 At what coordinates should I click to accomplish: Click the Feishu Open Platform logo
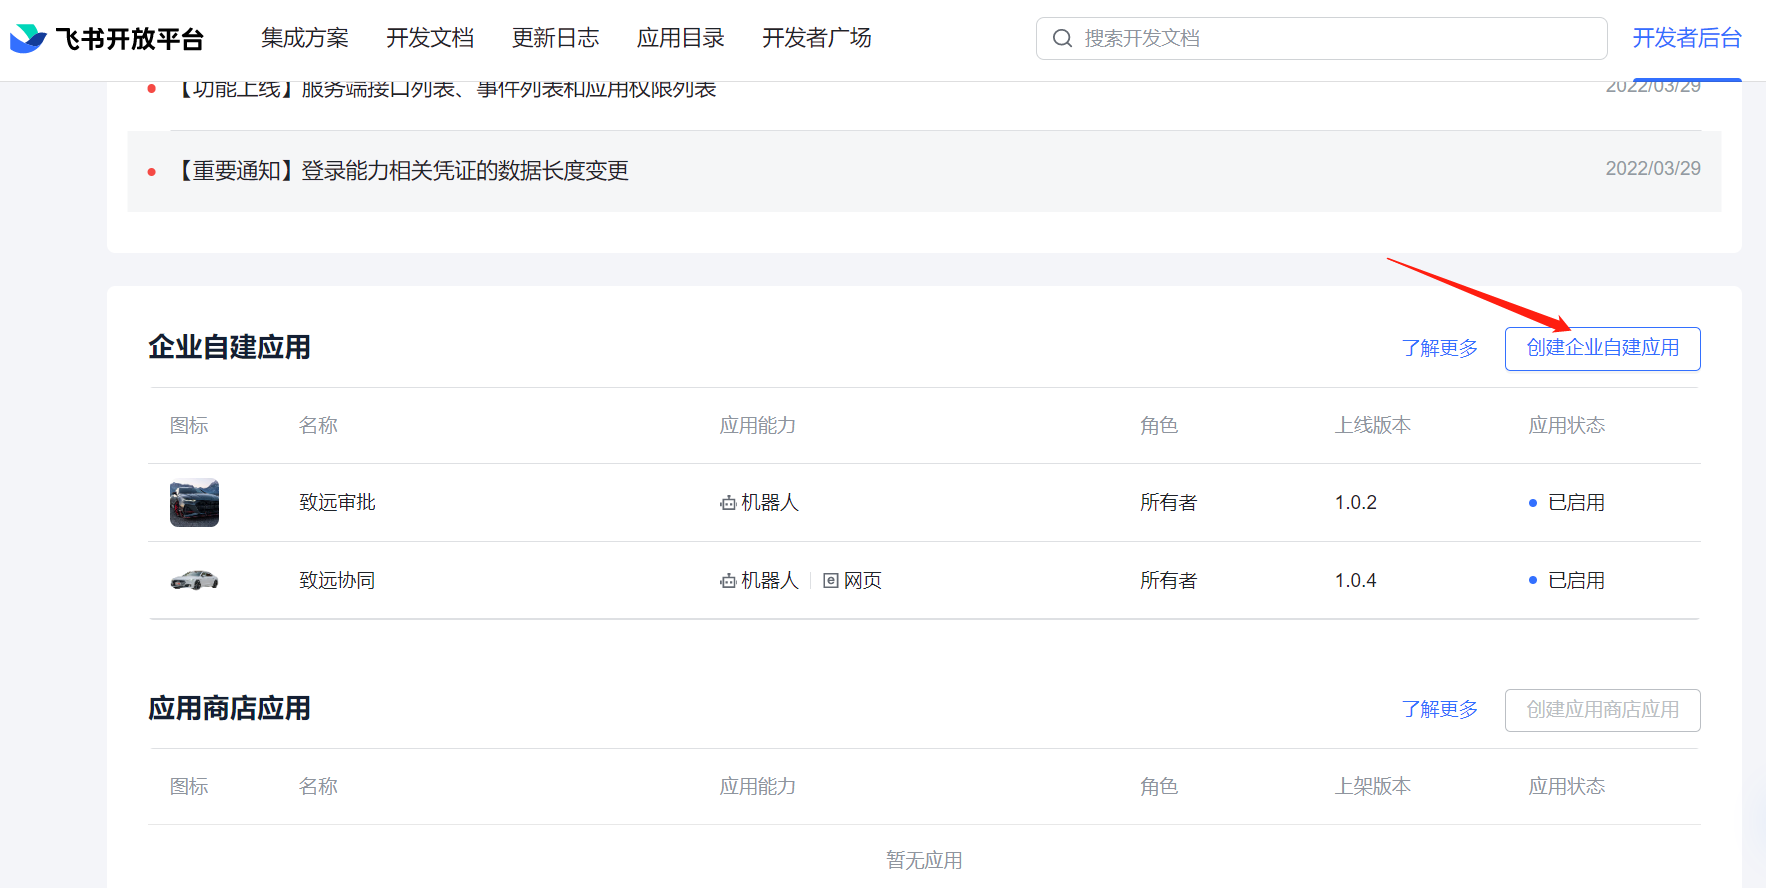pos(107,39)
